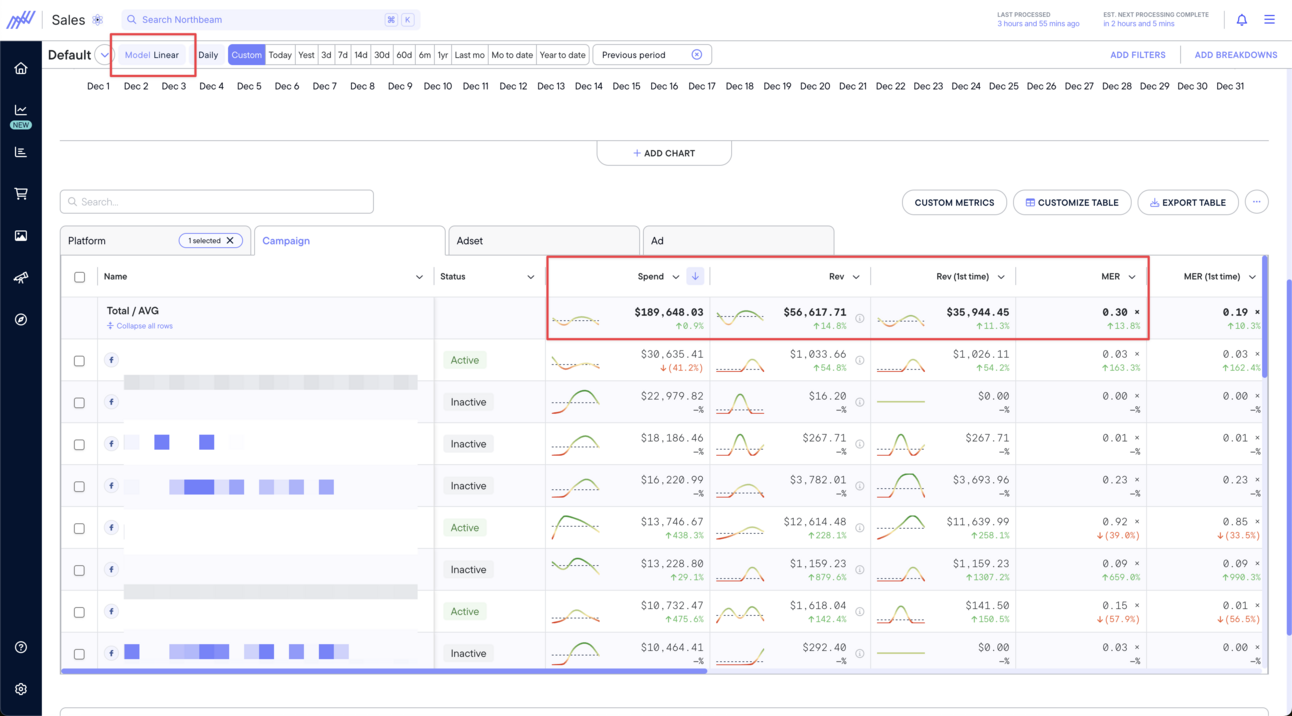
Task: Check the row with spend $16,220.99
Action: pyautogui.click(x=79, y=487)
